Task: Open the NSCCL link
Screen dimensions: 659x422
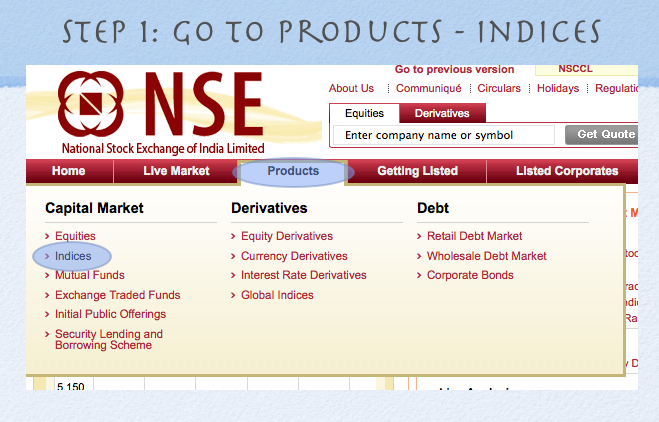Action: 575,69
